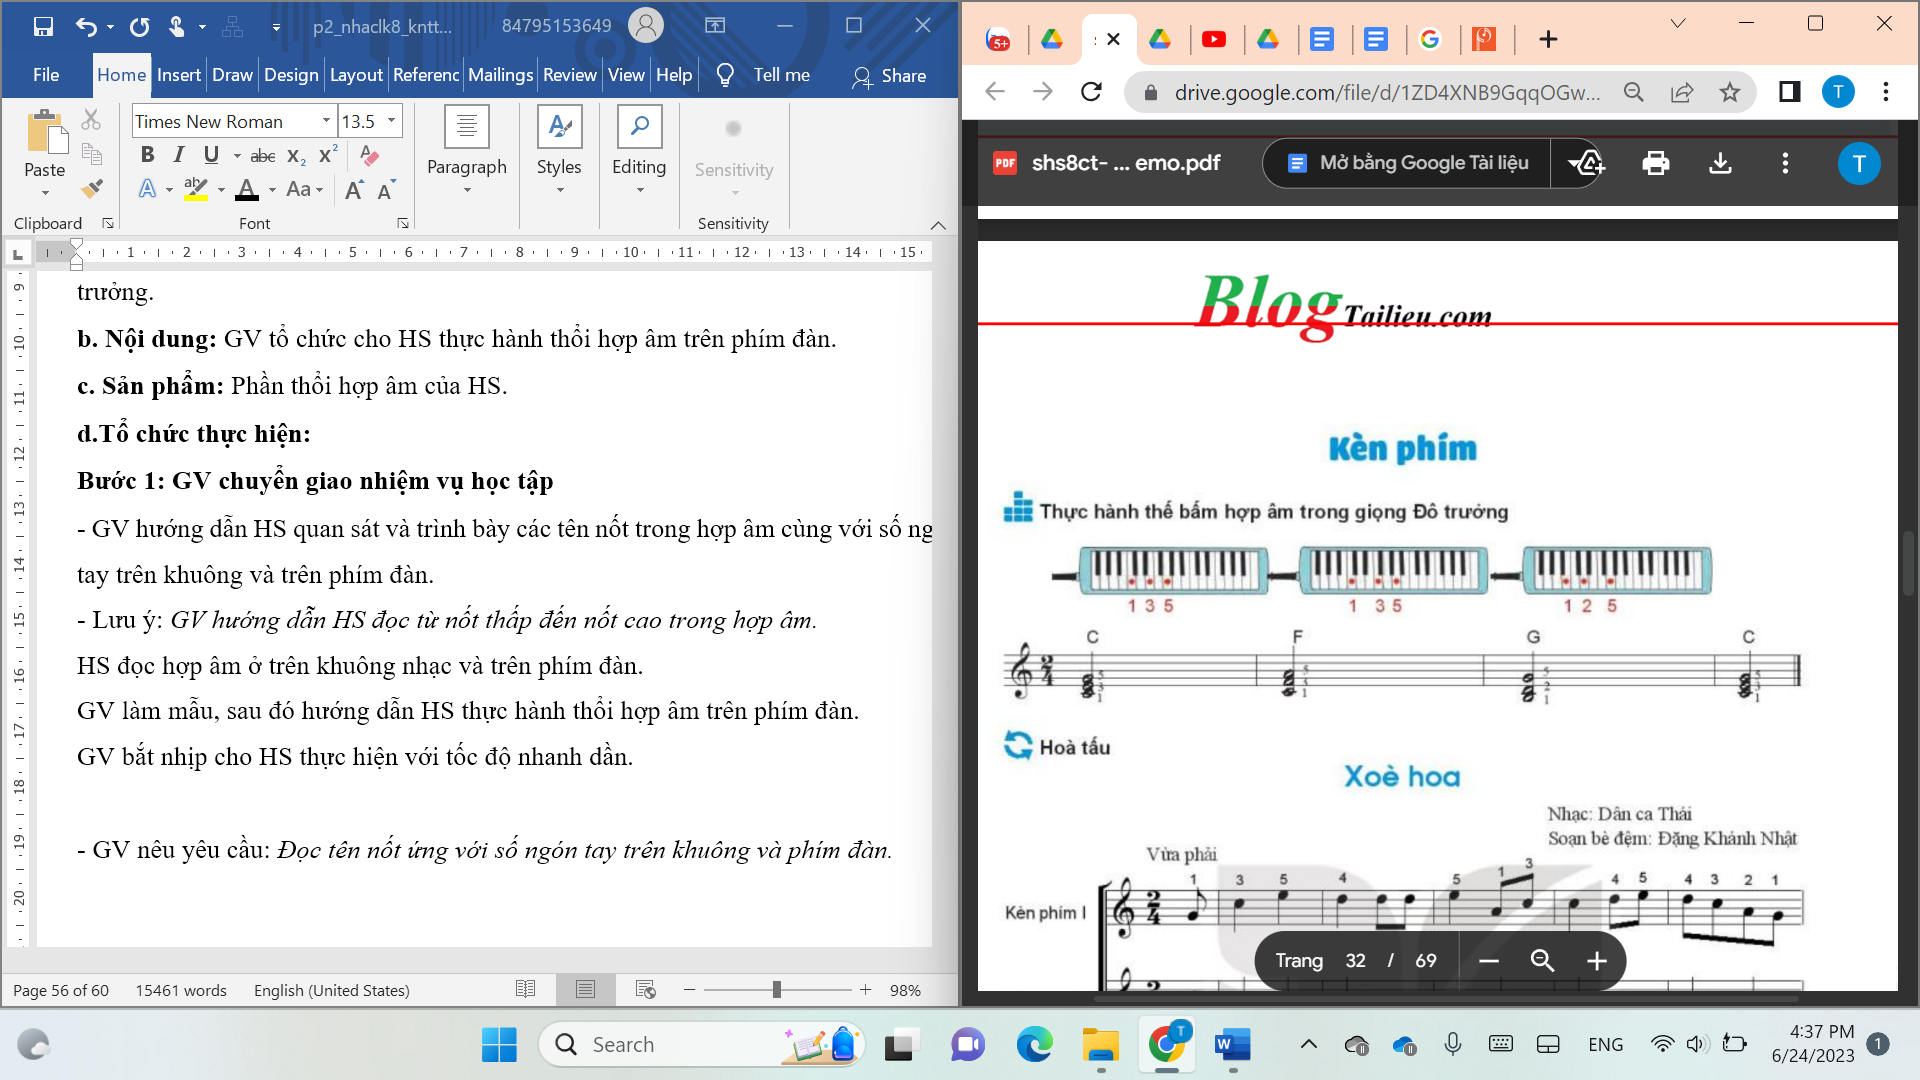Apply the font color
Viewport: 1920px width, 1080px height.
pos(247,189)
